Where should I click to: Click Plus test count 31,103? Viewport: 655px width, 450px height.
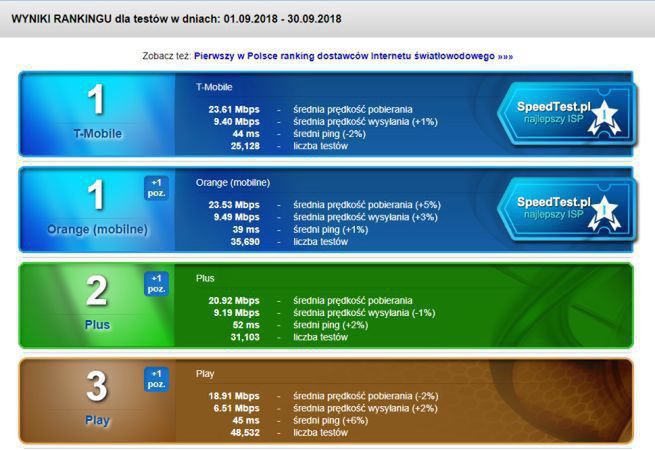(245, 337)
